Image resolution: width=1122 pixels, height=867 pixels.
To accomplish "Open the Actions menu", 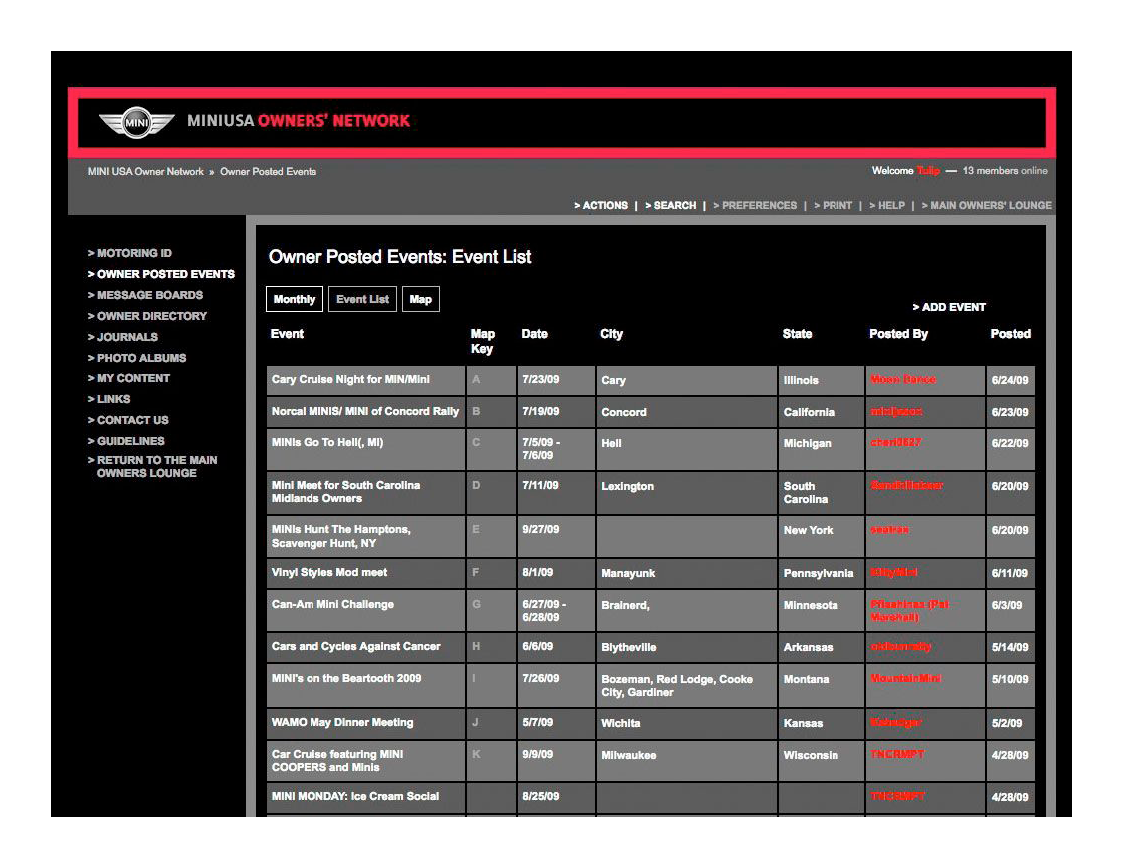I will (x=601, y=205).
